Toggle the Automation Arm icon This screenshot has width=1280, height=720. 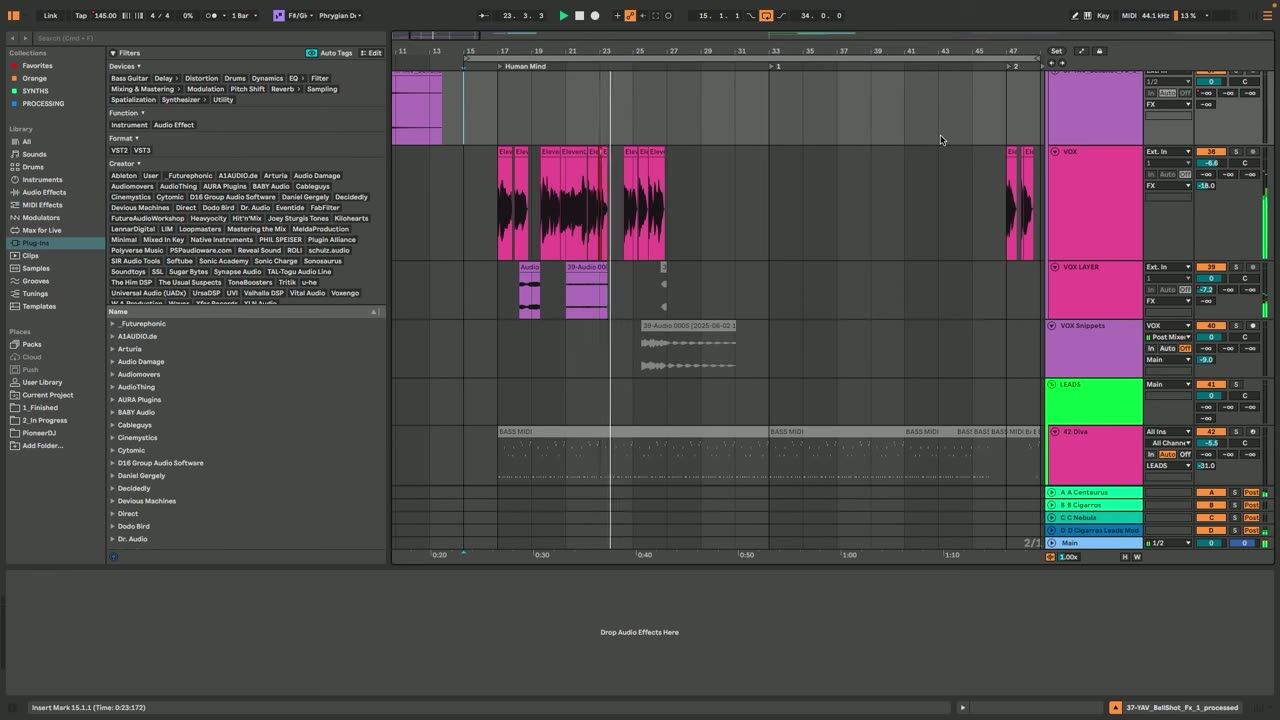pyautogui.click(x=630, y=15)
